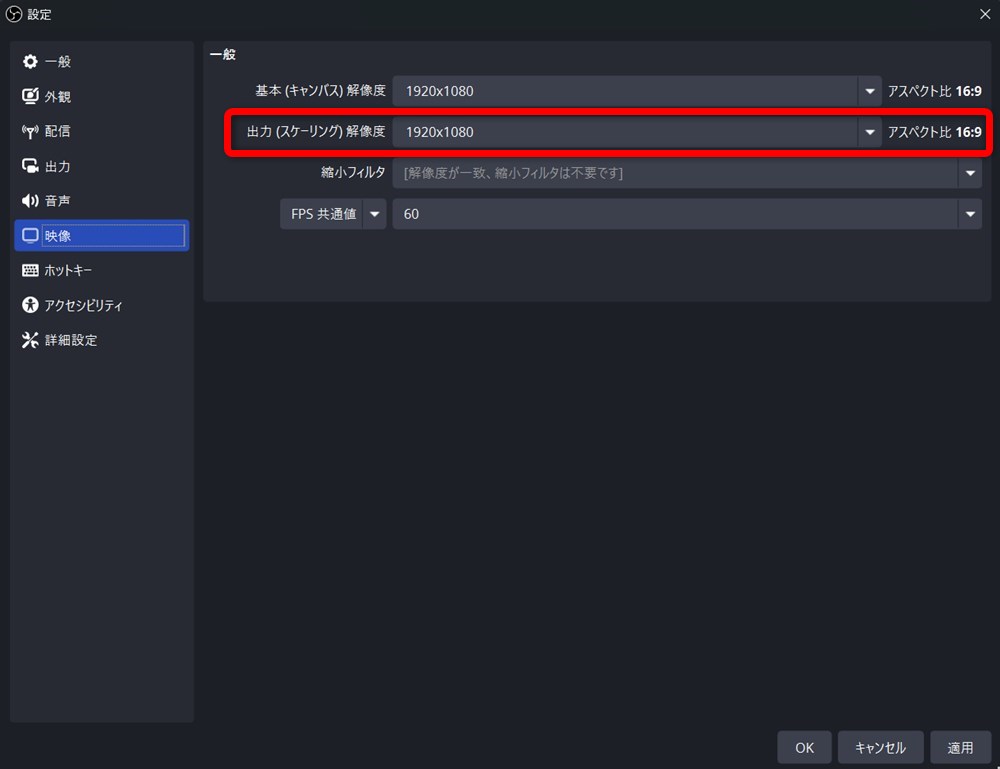
Task: Expand the FPS value 60 dropdown arrow
Action: tap(970, 214)
